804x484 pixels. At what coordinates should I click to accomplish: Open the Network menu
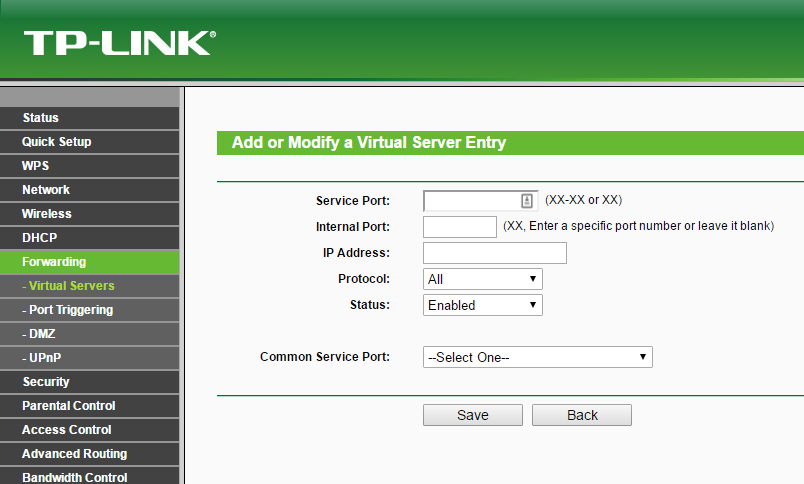point(90,190)
